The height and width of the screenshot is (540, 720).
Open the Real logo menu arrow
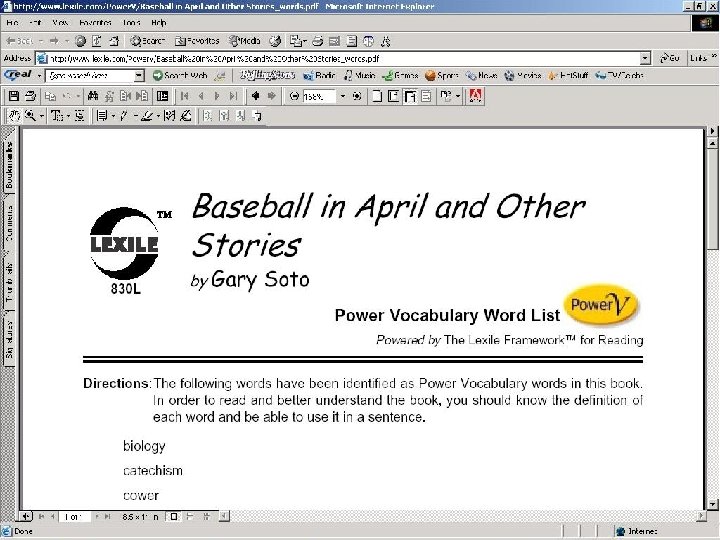pyautogui.click(x=39, y=75)
